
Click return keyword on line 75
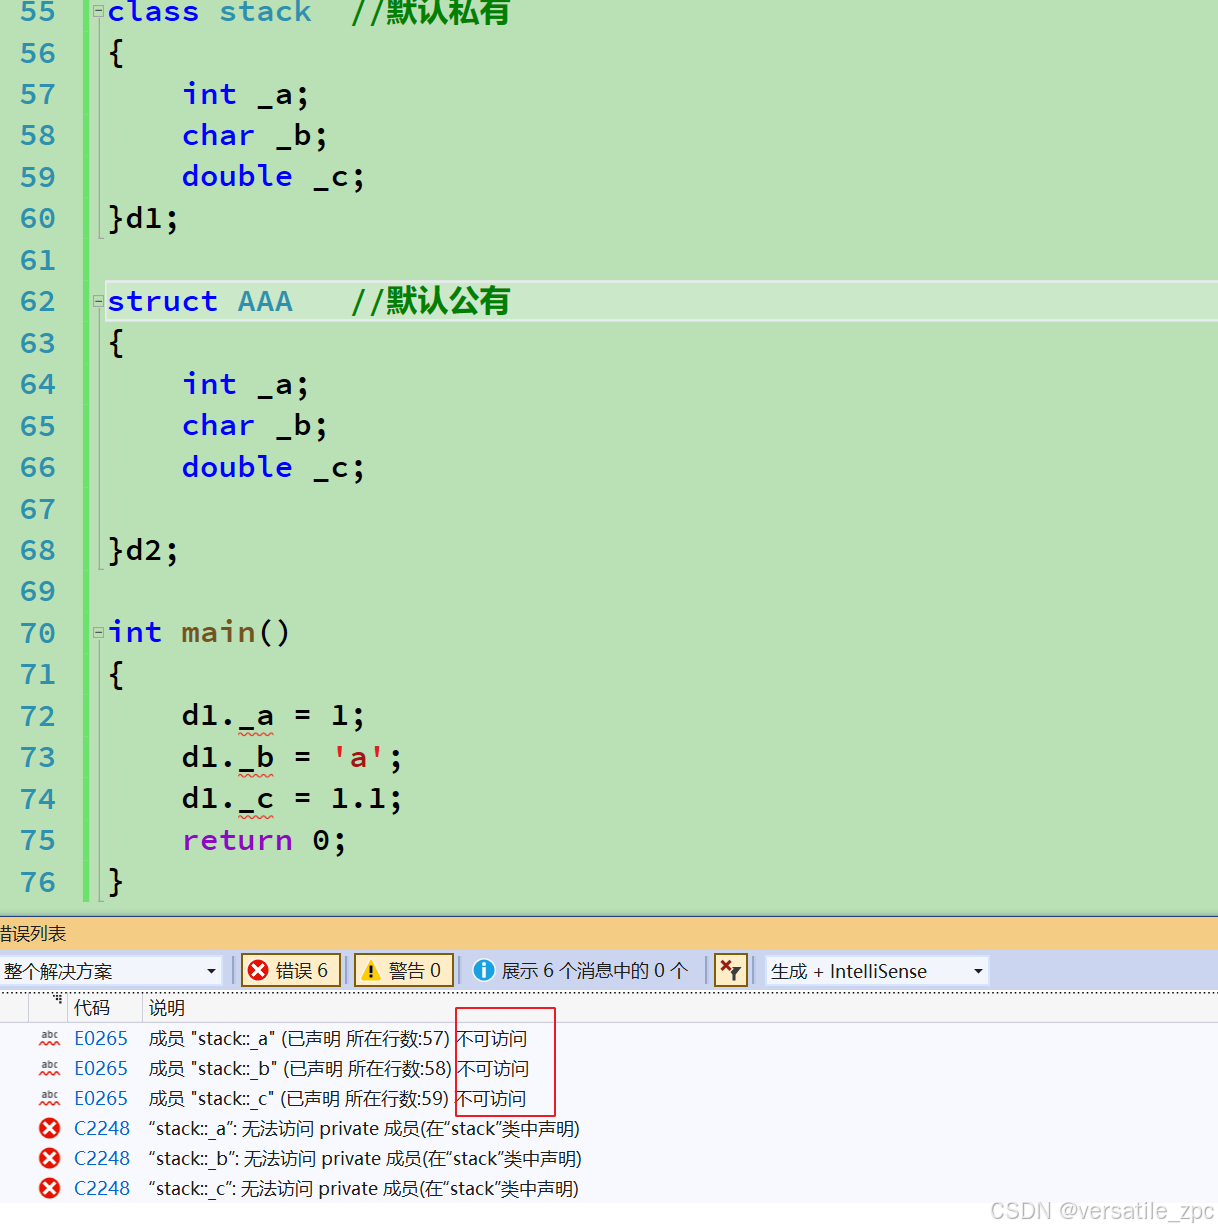pos(237,840)
